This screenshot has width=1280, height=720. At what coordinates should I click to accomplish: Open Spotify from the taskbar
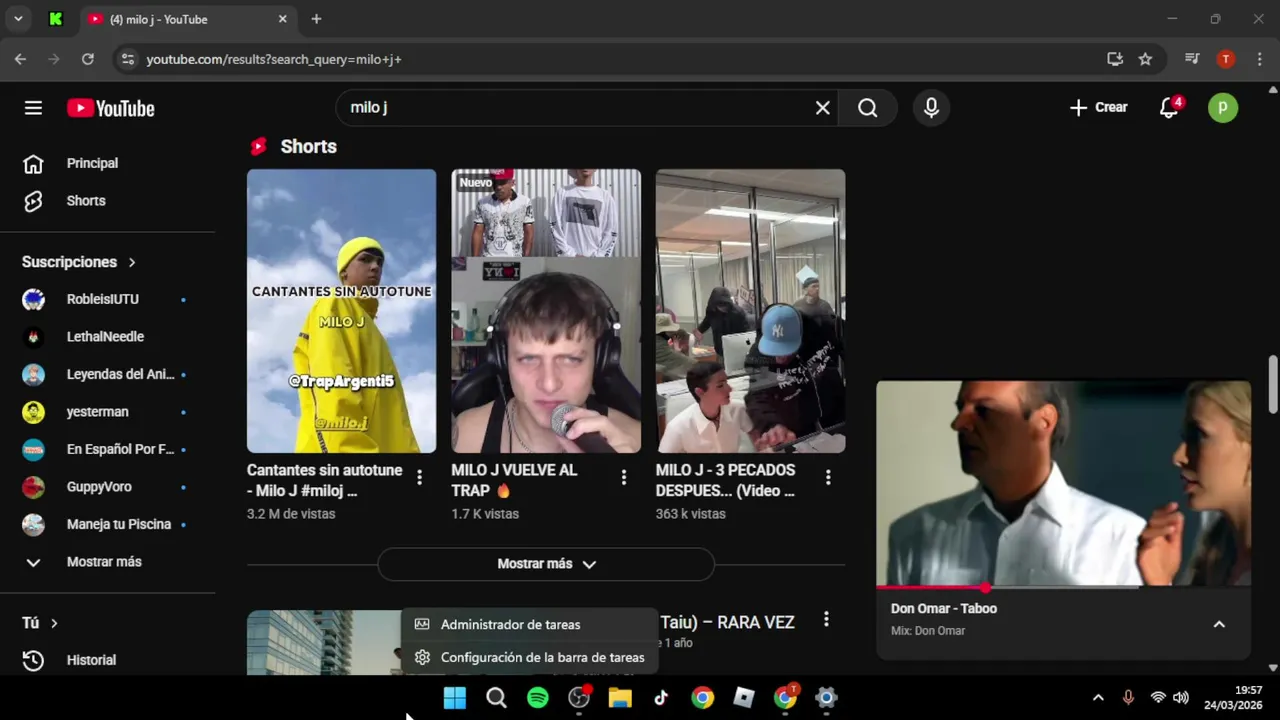[538, 698]
